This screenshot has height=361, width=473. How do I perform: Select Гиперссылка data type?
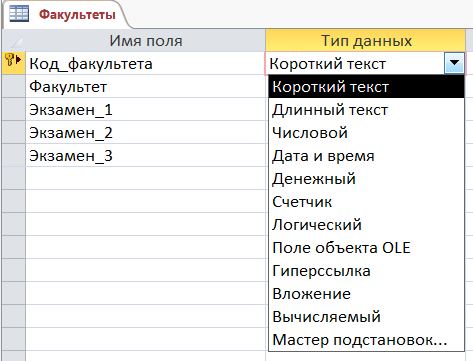366,271
